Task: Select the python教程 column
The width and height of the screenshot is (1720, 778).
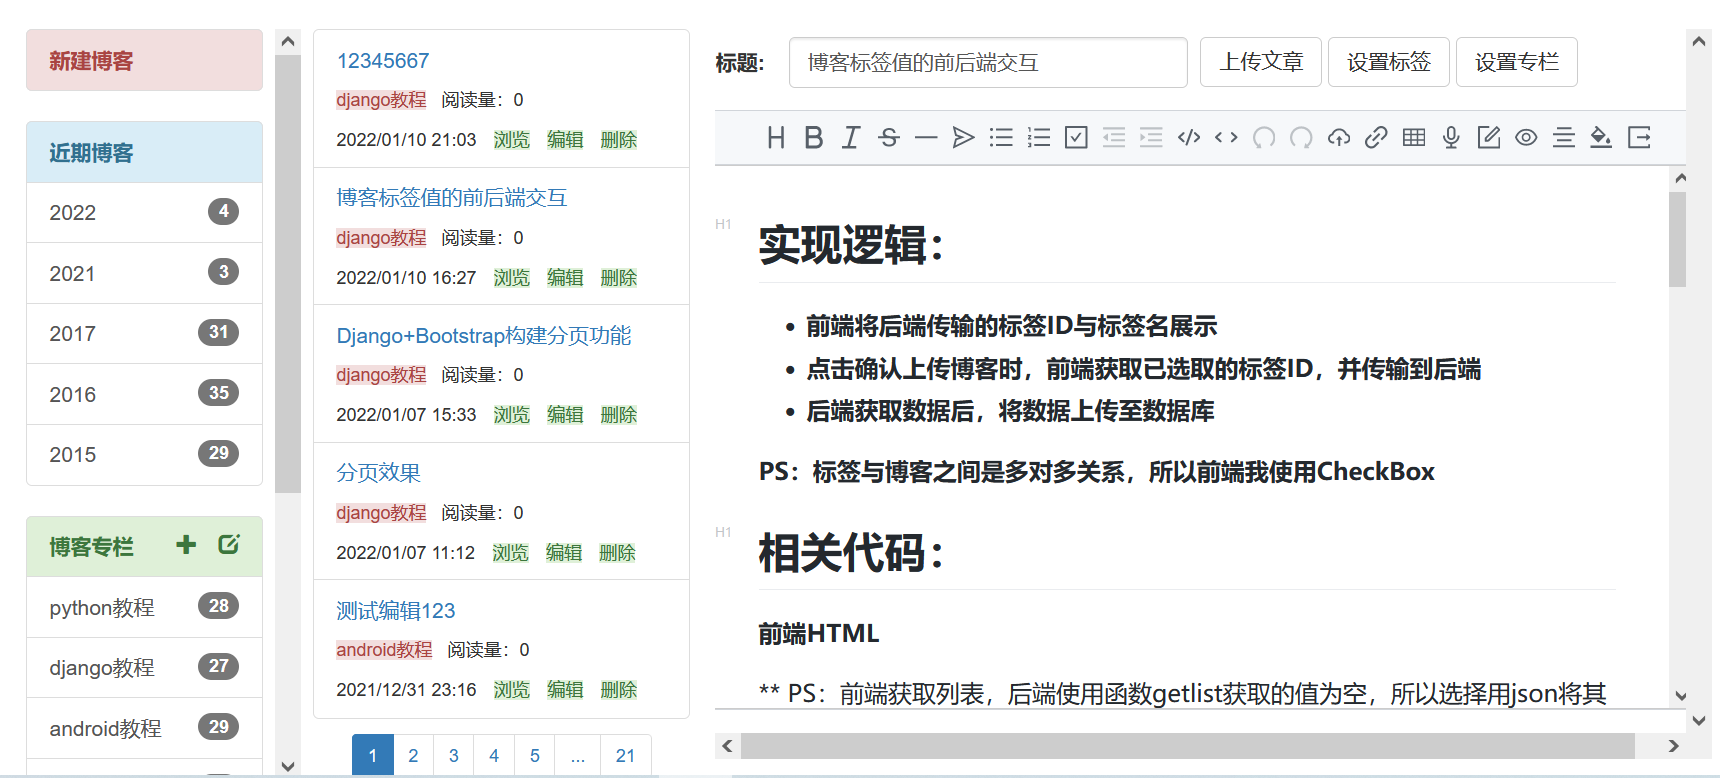Action: [x=144, y=607]
